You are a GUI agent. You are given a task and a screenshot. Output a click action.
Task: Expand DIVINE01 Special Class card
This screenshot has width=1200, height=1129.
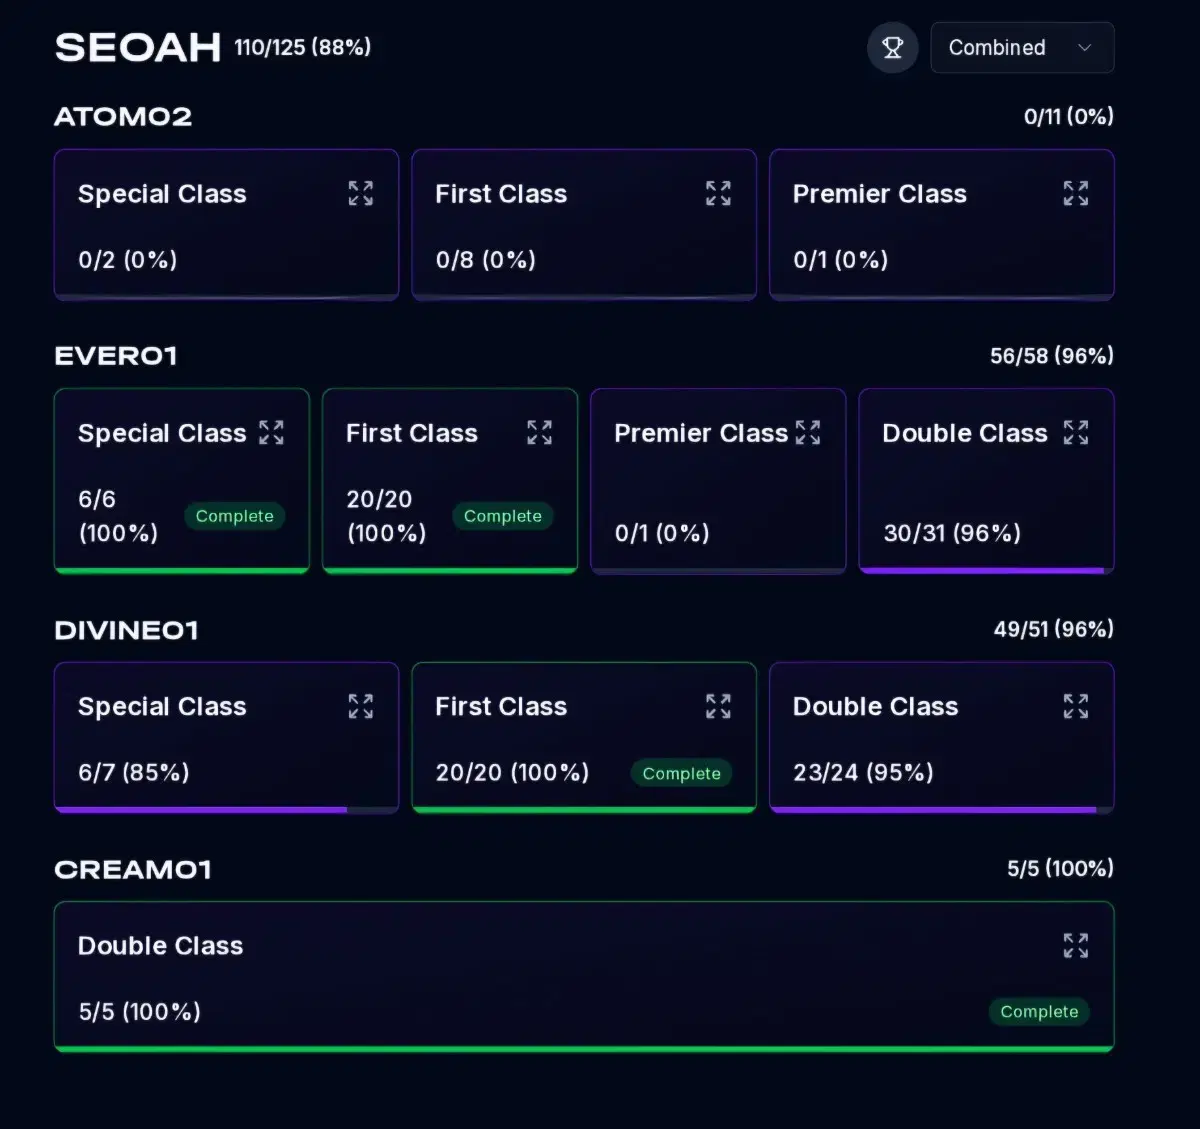pos(360,706)
